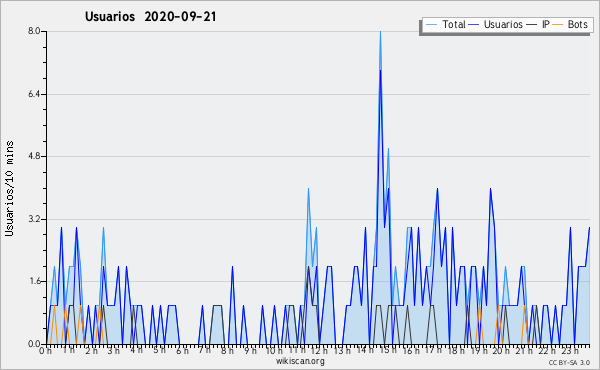
Task: Click the y-axis value 3.2
Action: [34, 219]
